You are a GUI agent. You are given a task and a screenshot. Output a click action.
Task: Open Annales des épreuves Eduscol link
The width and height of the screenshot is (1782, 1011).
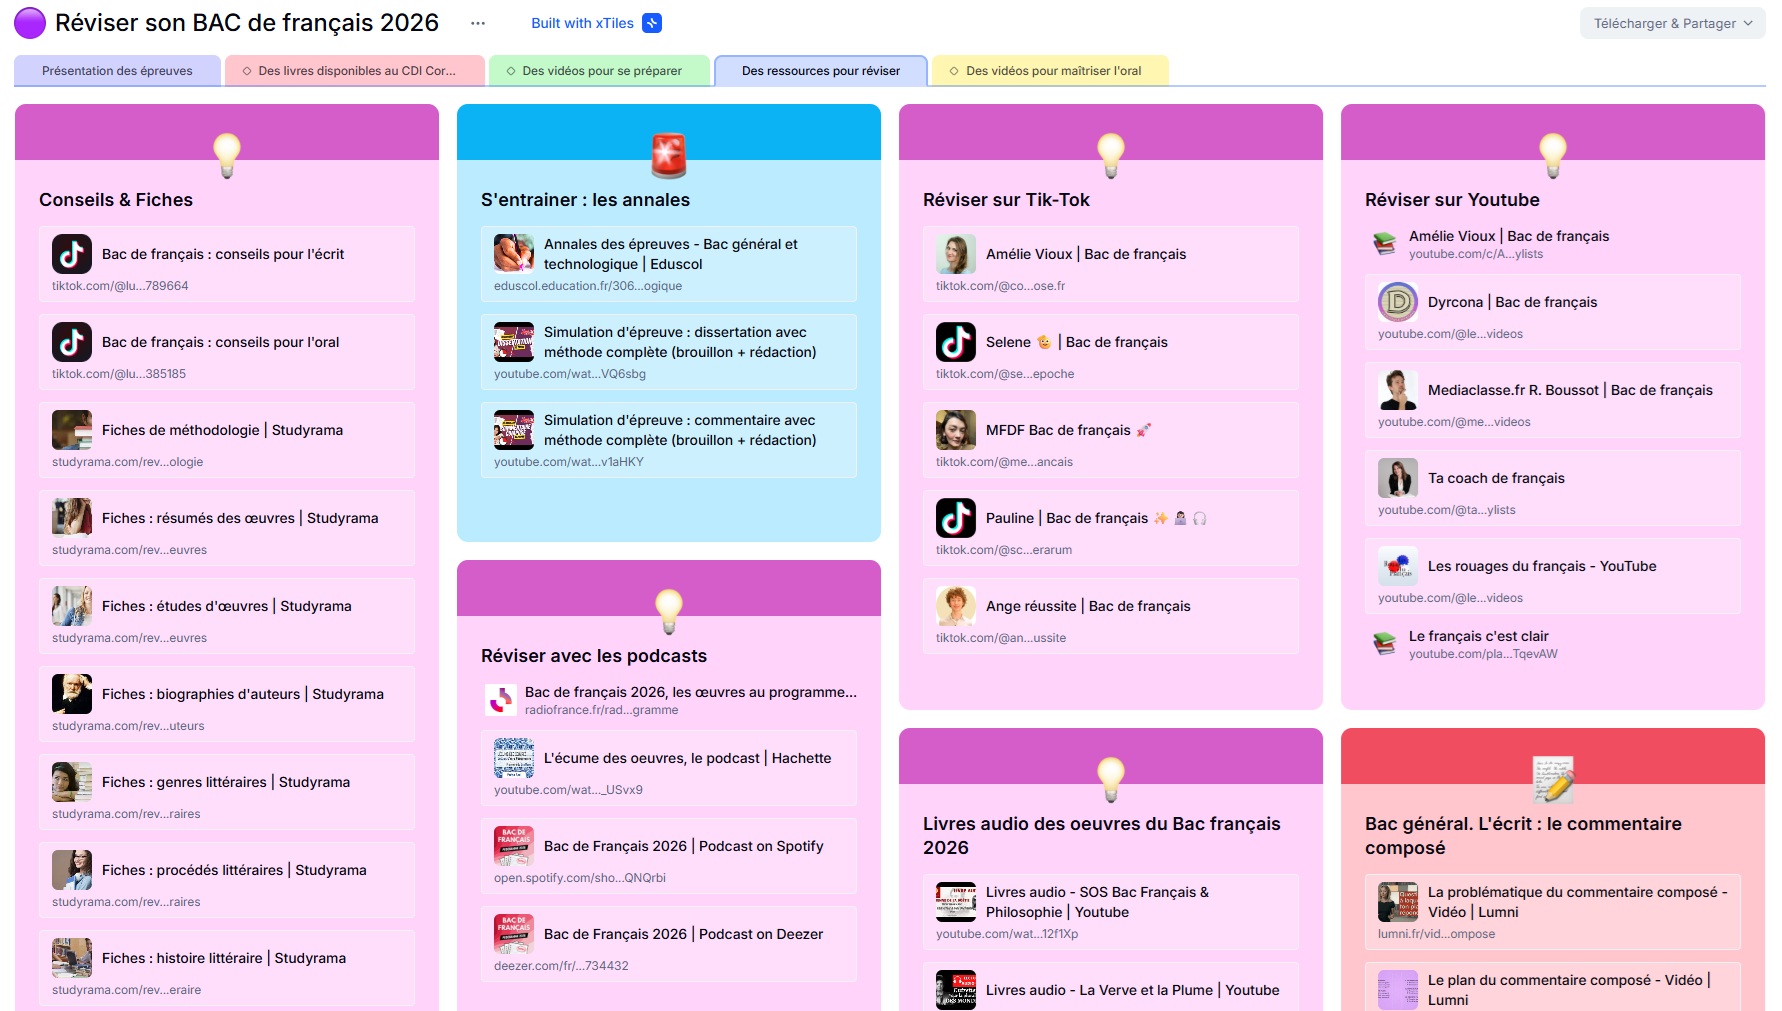[x=670, y=254]
